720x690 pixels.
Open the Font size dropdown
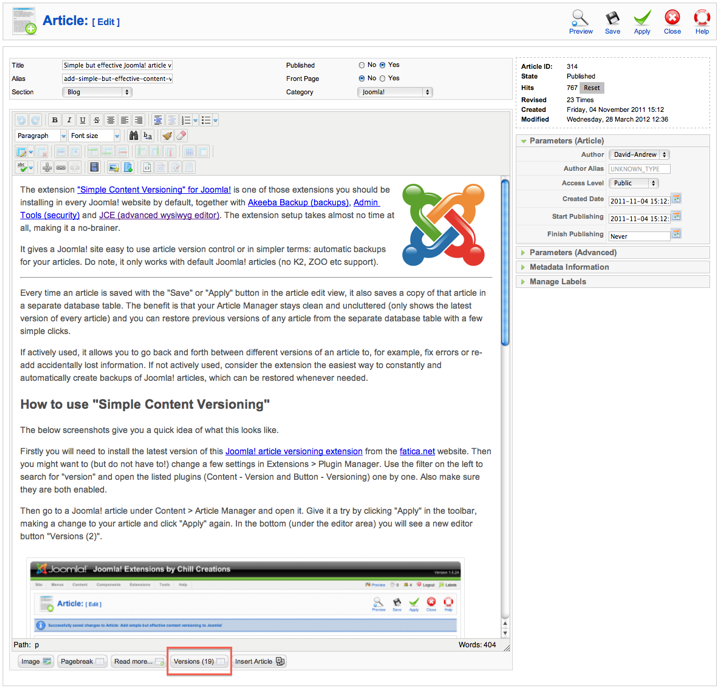point(94,136)
